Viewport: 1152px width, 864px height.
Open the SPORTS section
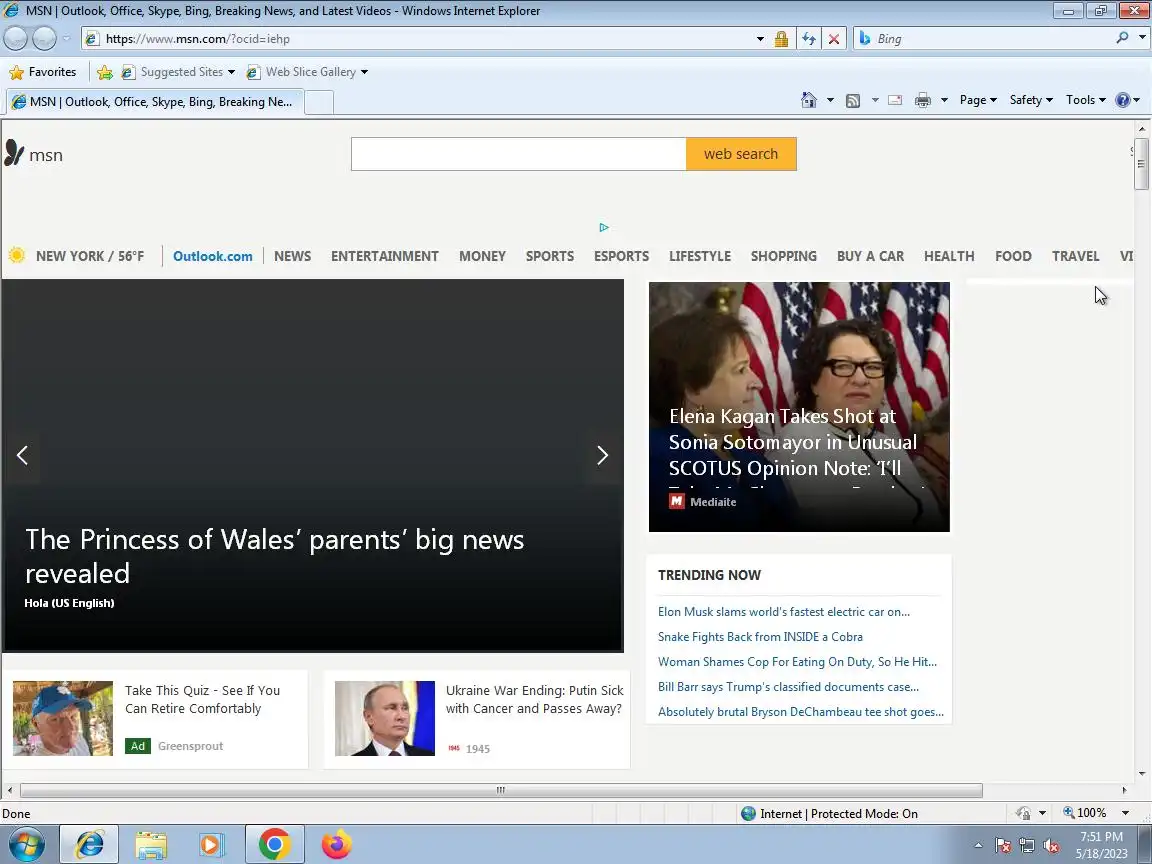(x=550, y=256)
